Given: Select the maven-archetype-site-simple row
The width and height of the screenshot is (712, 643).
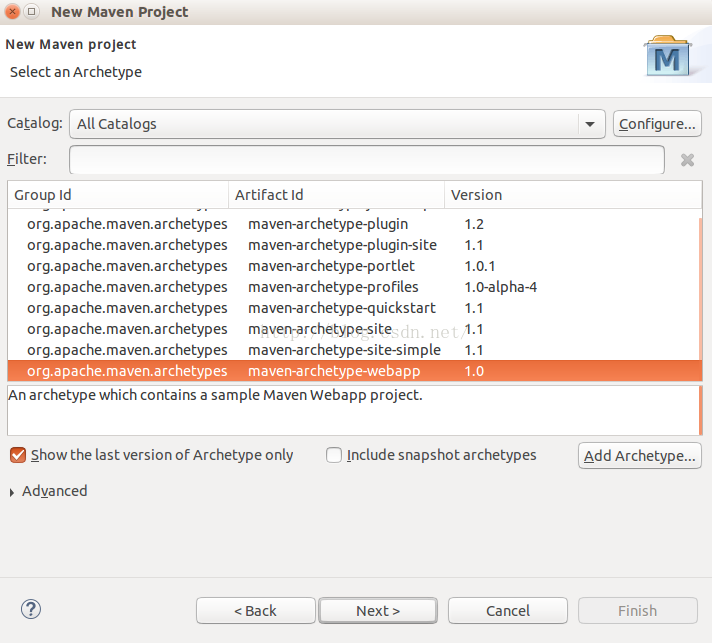Looking at the screenshot, I should click(x=353, y=350).
